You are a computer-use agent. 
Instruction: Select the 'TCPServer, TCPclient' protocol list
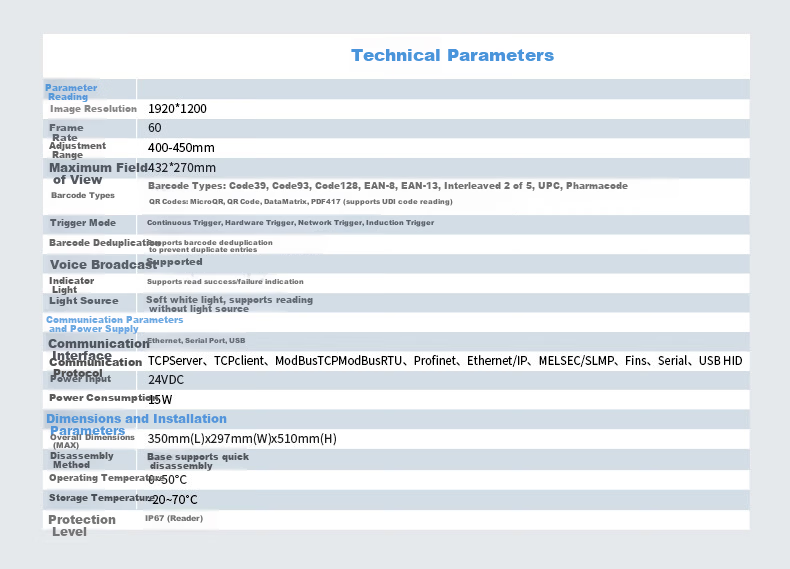[445, 361]
